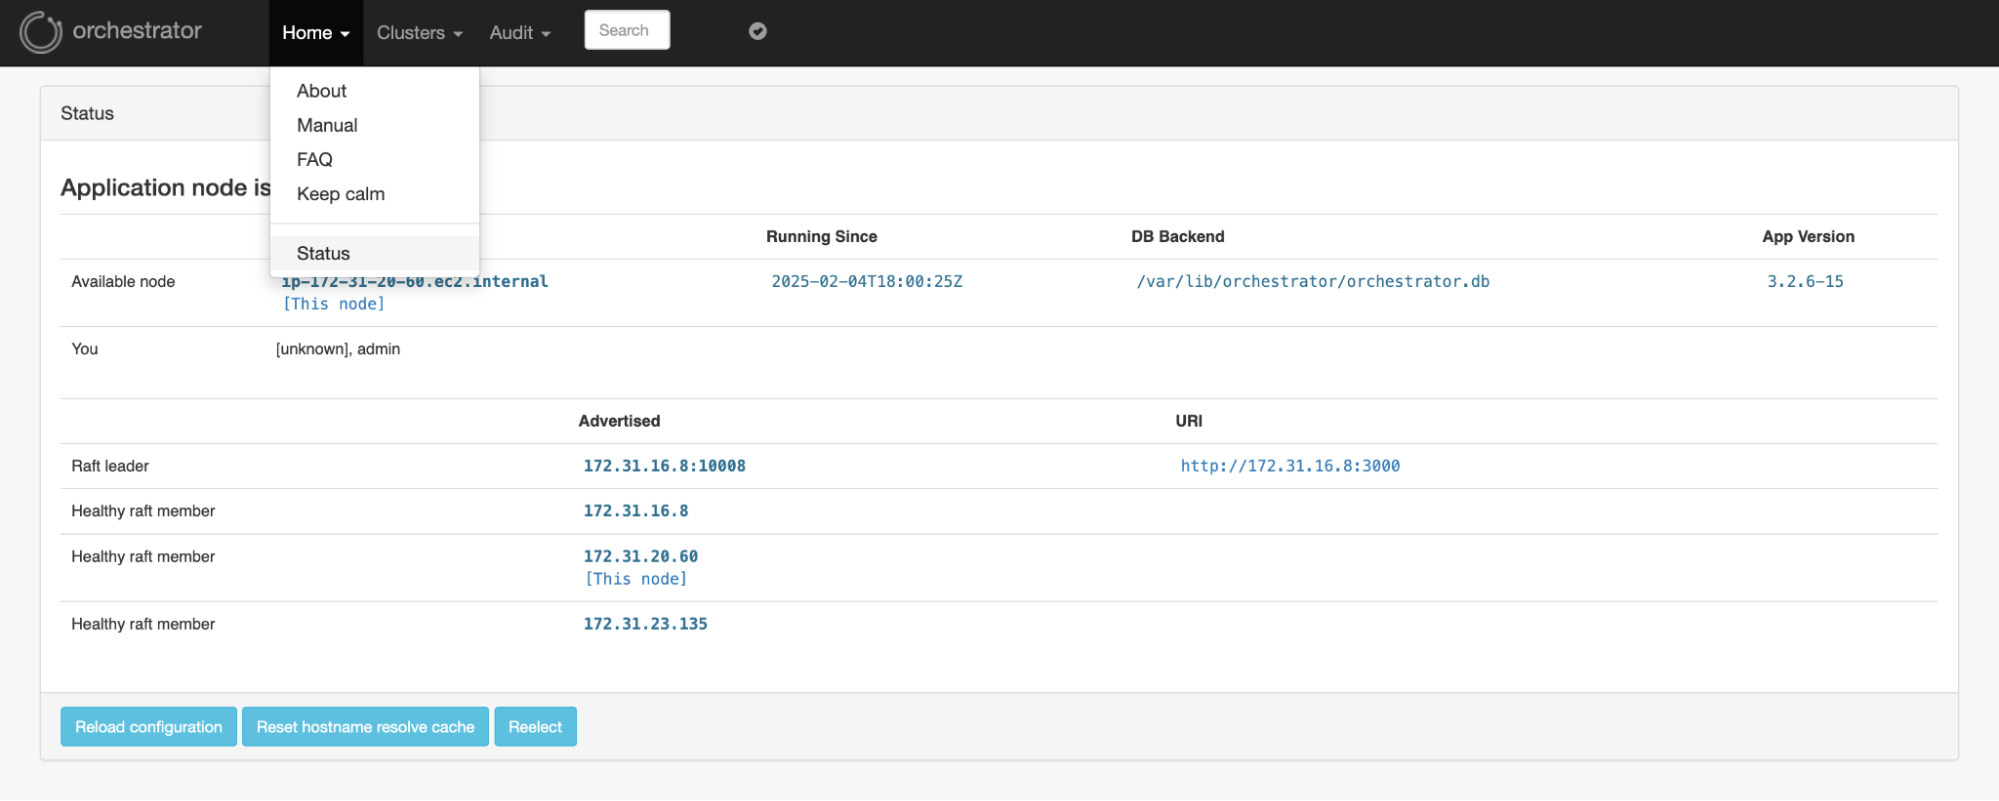
Task: Click the orchestrator brand name text
Action: click(x=137, y=31)
